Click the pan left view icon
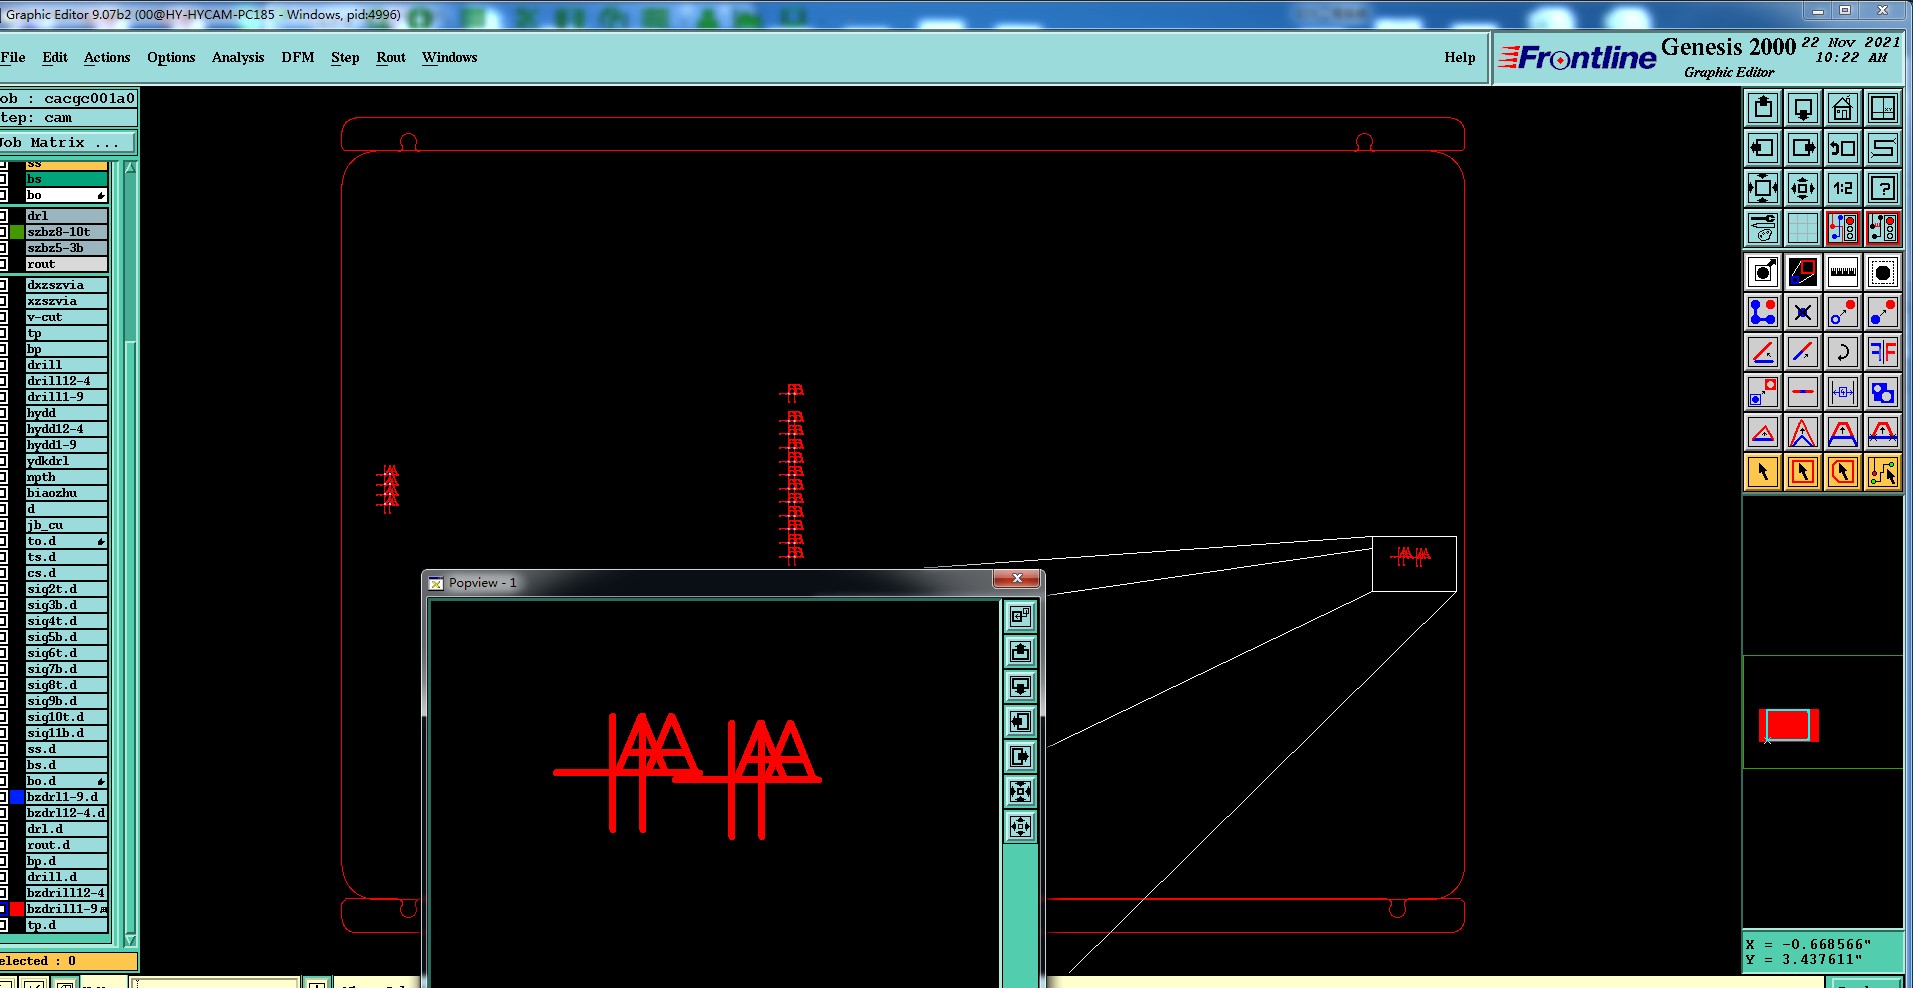 point(1763,148)
